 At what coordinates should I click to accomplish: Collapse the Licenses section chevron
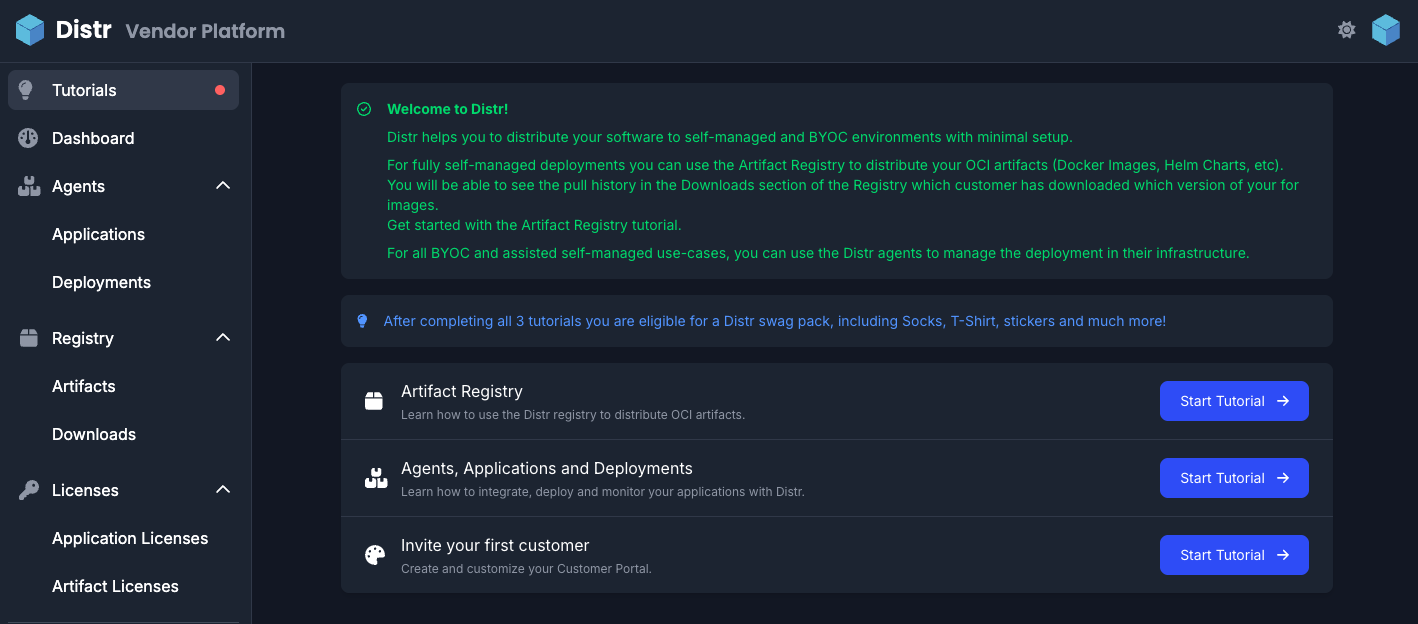[223, 490]
